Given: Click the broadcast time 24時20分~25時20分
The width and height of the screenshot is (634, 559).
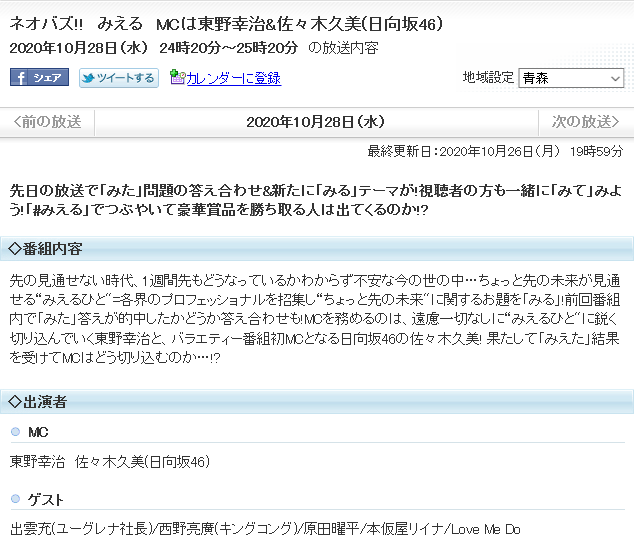Looking at the screenshot, I should (x=228, y=48).
